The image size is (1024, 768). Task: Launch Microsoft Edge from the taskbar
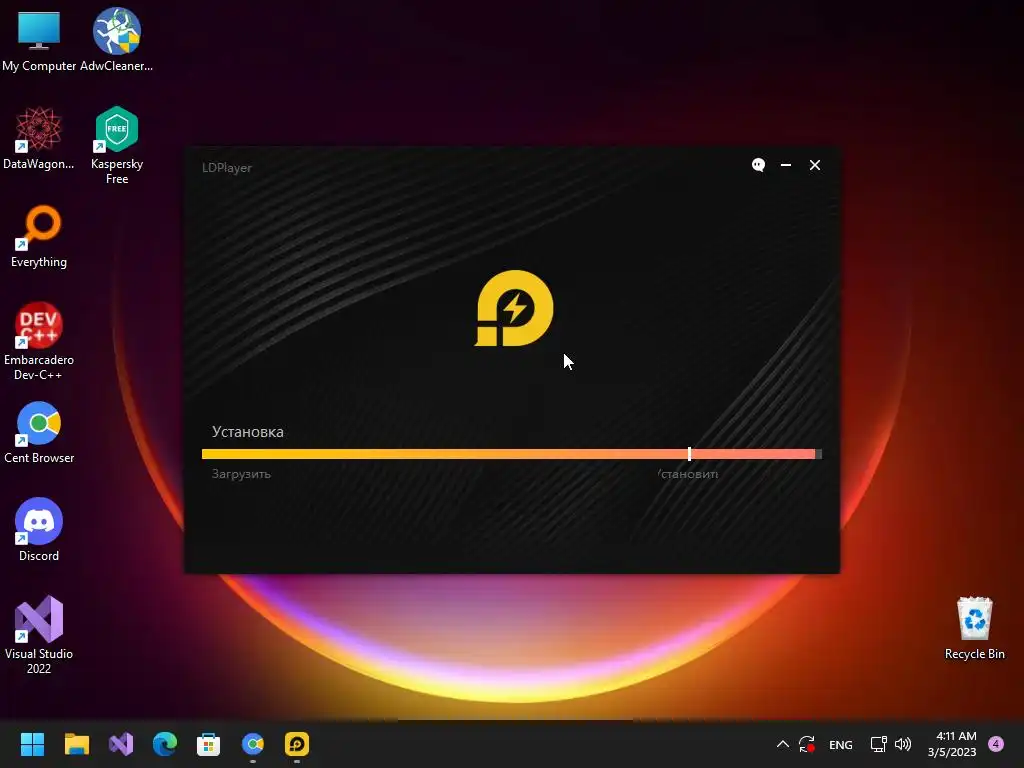tap(165, 744)
